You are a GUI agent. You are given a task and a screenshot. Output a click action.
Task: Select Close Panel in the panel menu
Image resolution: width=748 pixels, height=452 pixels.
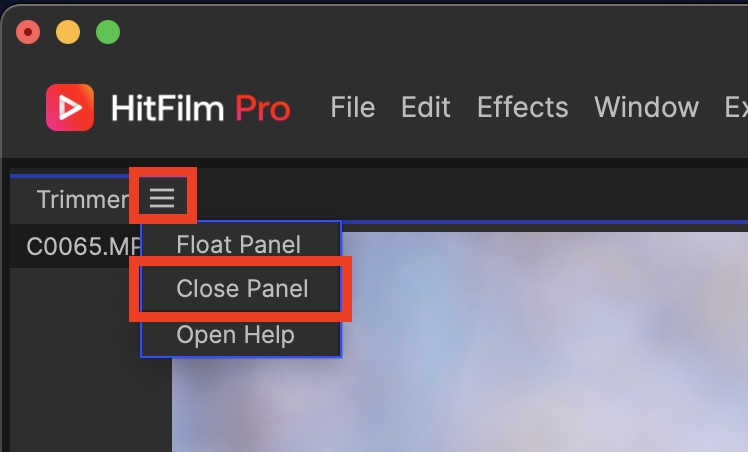[x=242, y=289]
